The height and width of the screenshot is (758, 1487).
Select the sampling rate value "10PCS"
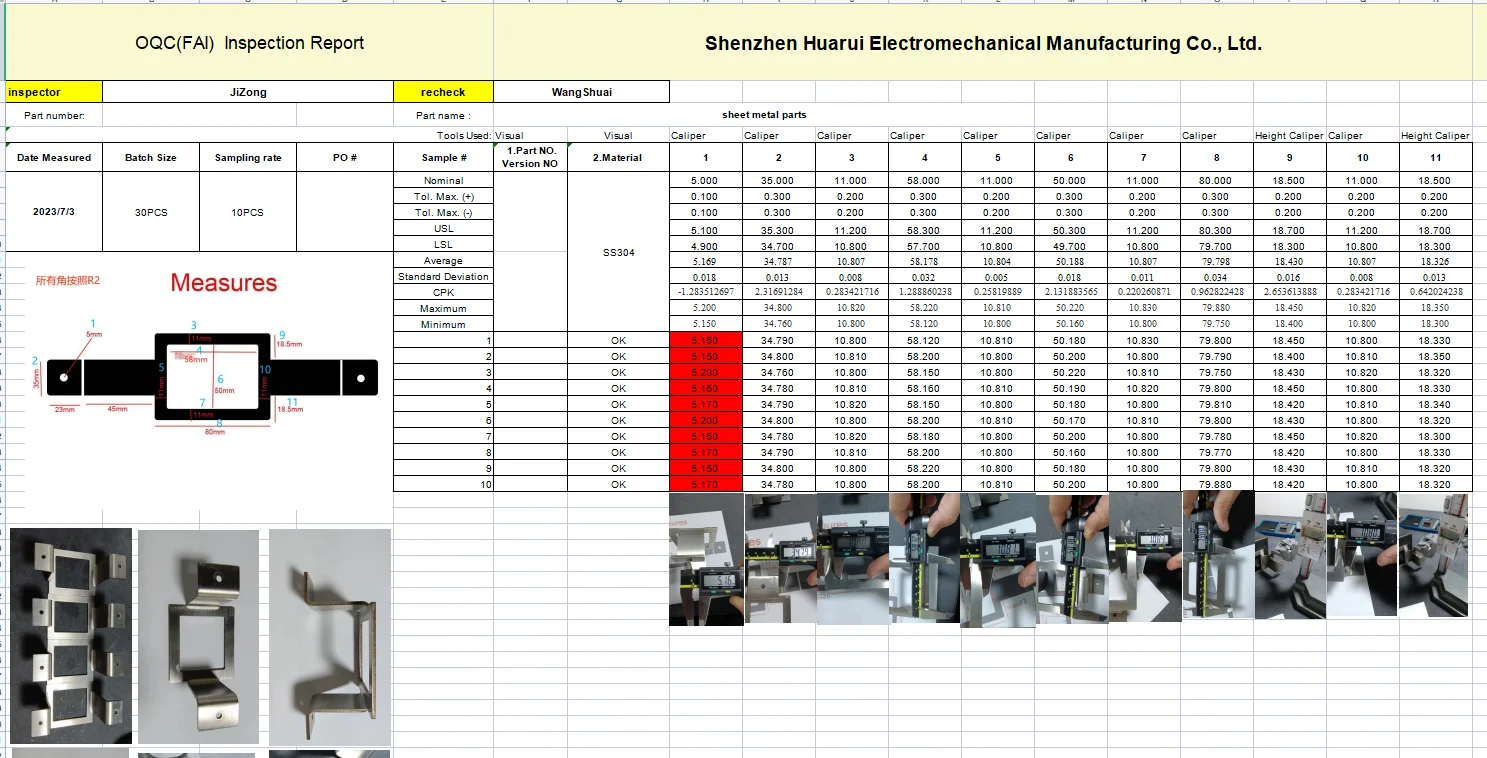[x=248, y=212]
